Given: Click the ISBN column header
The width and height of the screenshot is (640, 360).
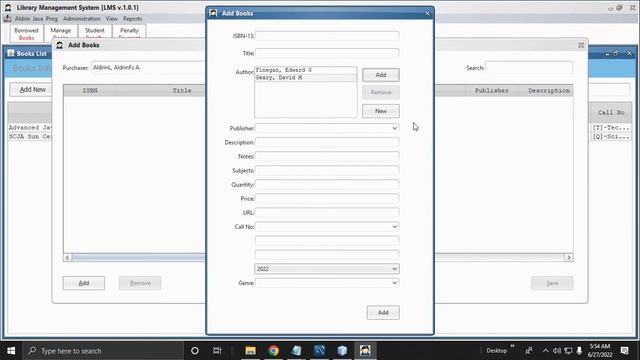Looking at the screenshot, I should coord(90,91).
